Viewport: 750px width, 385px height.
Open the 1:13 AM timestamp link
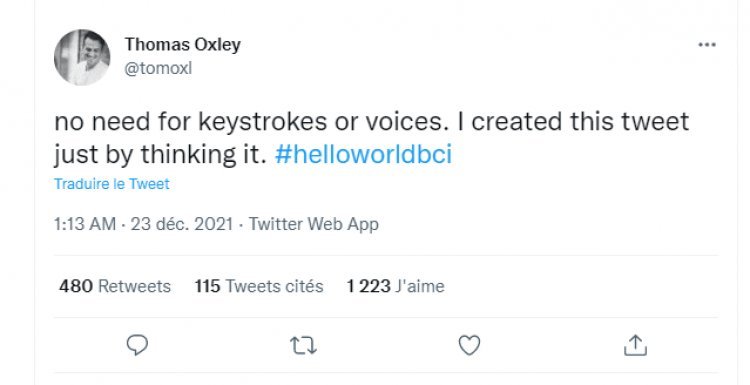(85, 224)
